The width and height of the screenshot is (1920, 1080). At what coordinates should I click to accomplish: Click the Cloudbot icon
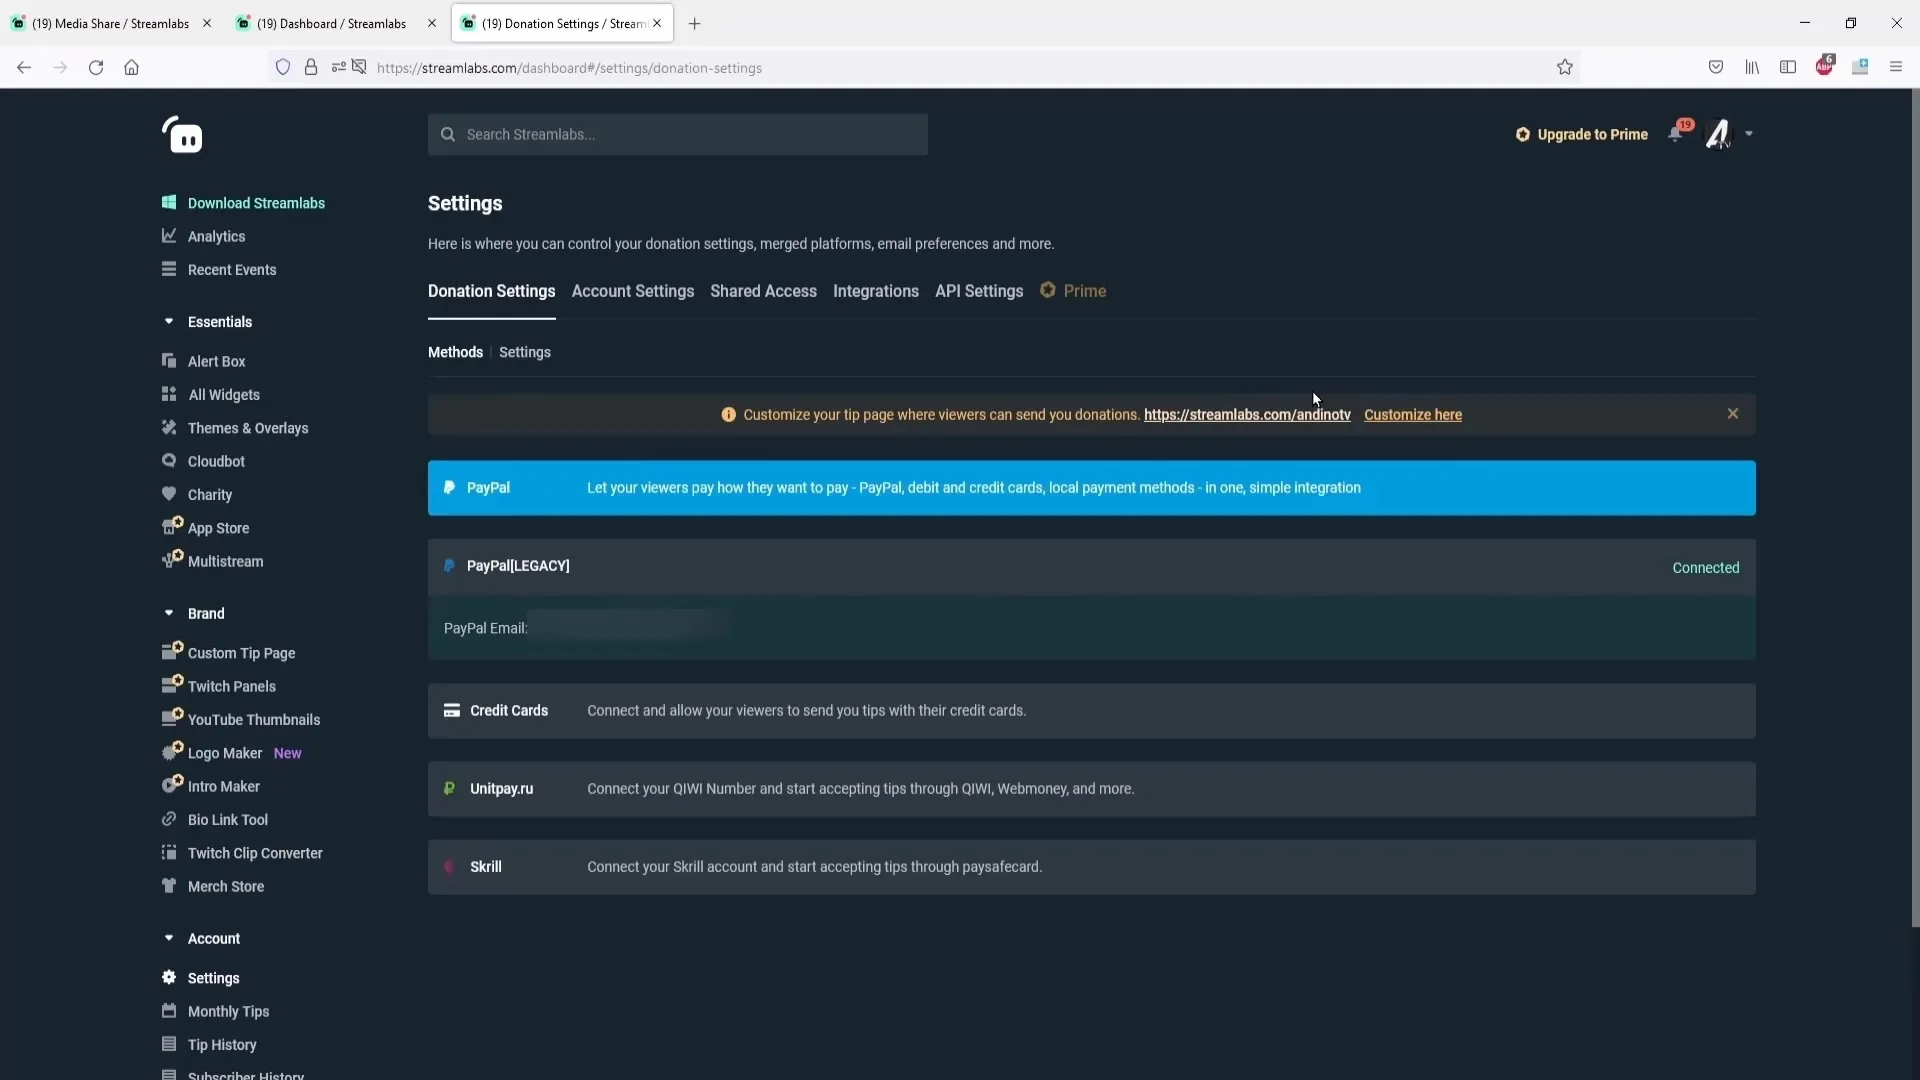[169, 461]
